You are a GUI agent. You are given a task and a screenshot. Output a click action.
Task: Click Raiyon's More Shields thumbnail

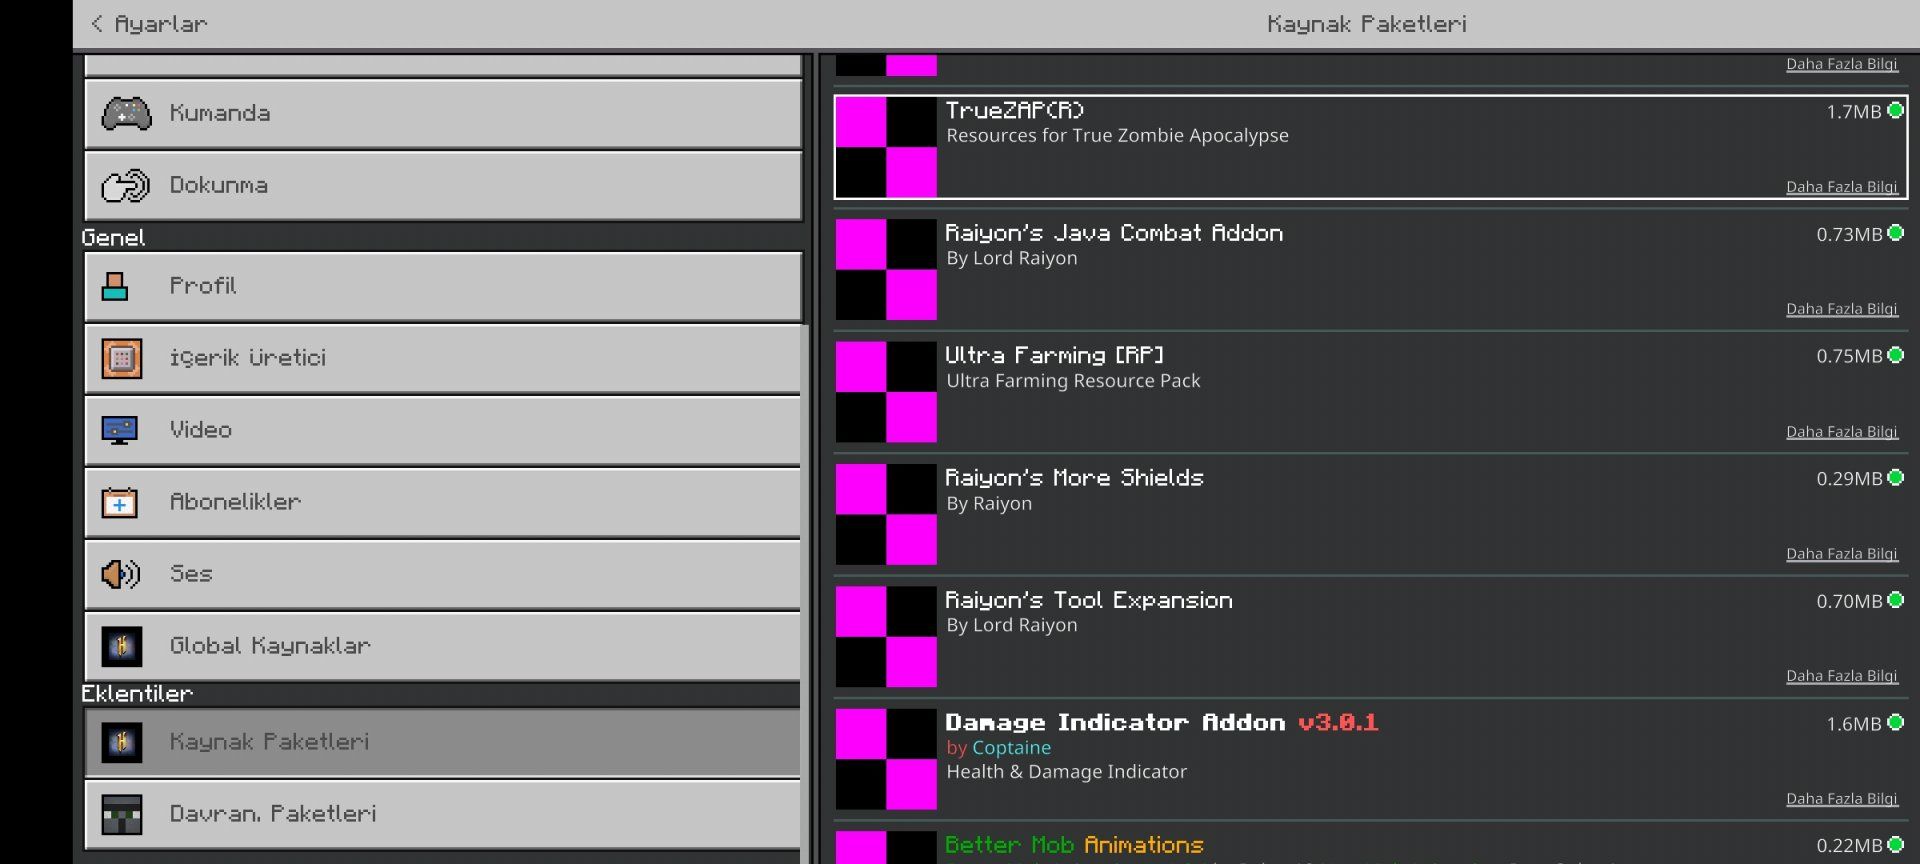pyautogui.click(x=886, y=514)
